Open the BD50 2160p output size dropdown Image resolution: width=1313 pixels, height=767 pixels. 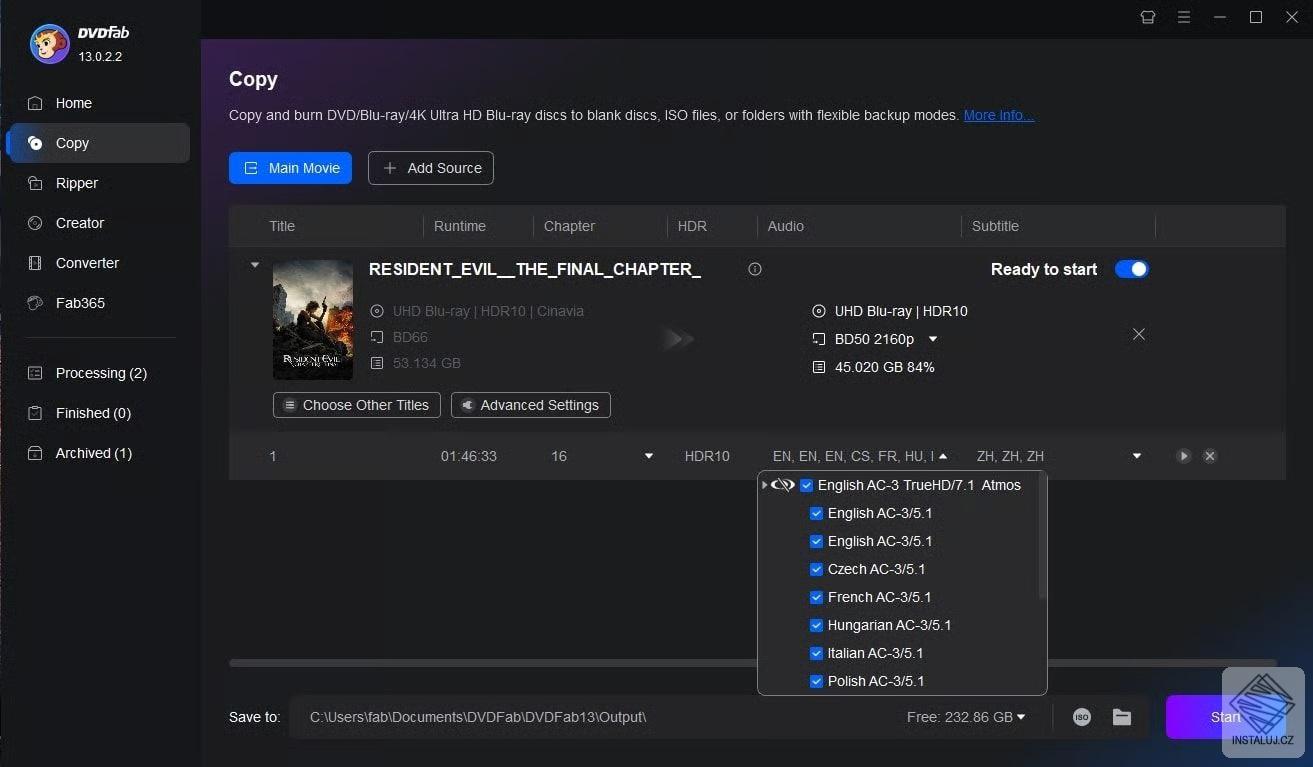click(933, 339)
